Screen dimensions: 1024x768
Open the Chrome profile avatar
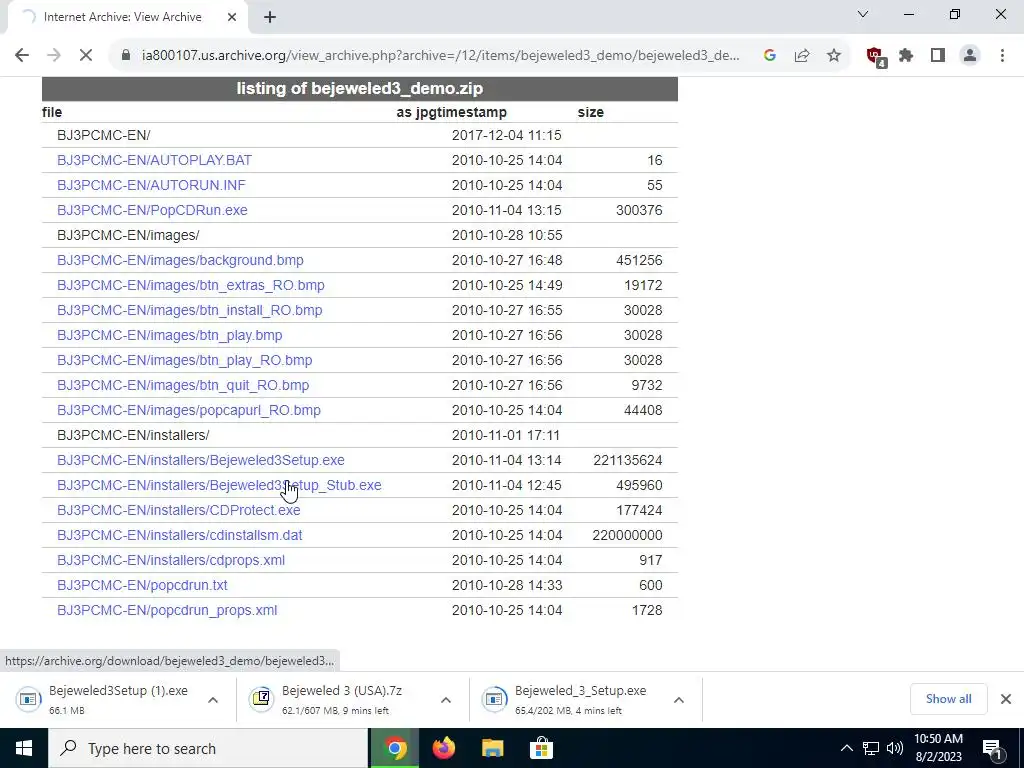click(x=970, y=56)
